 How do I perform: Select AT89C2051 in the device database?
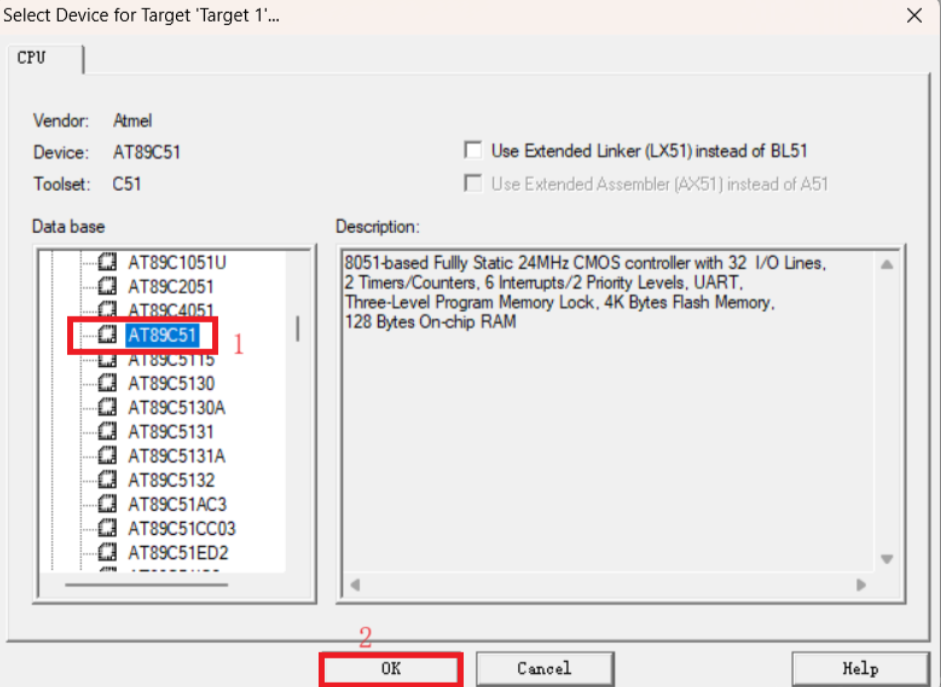pyautogui.click(x=170, y=287)
